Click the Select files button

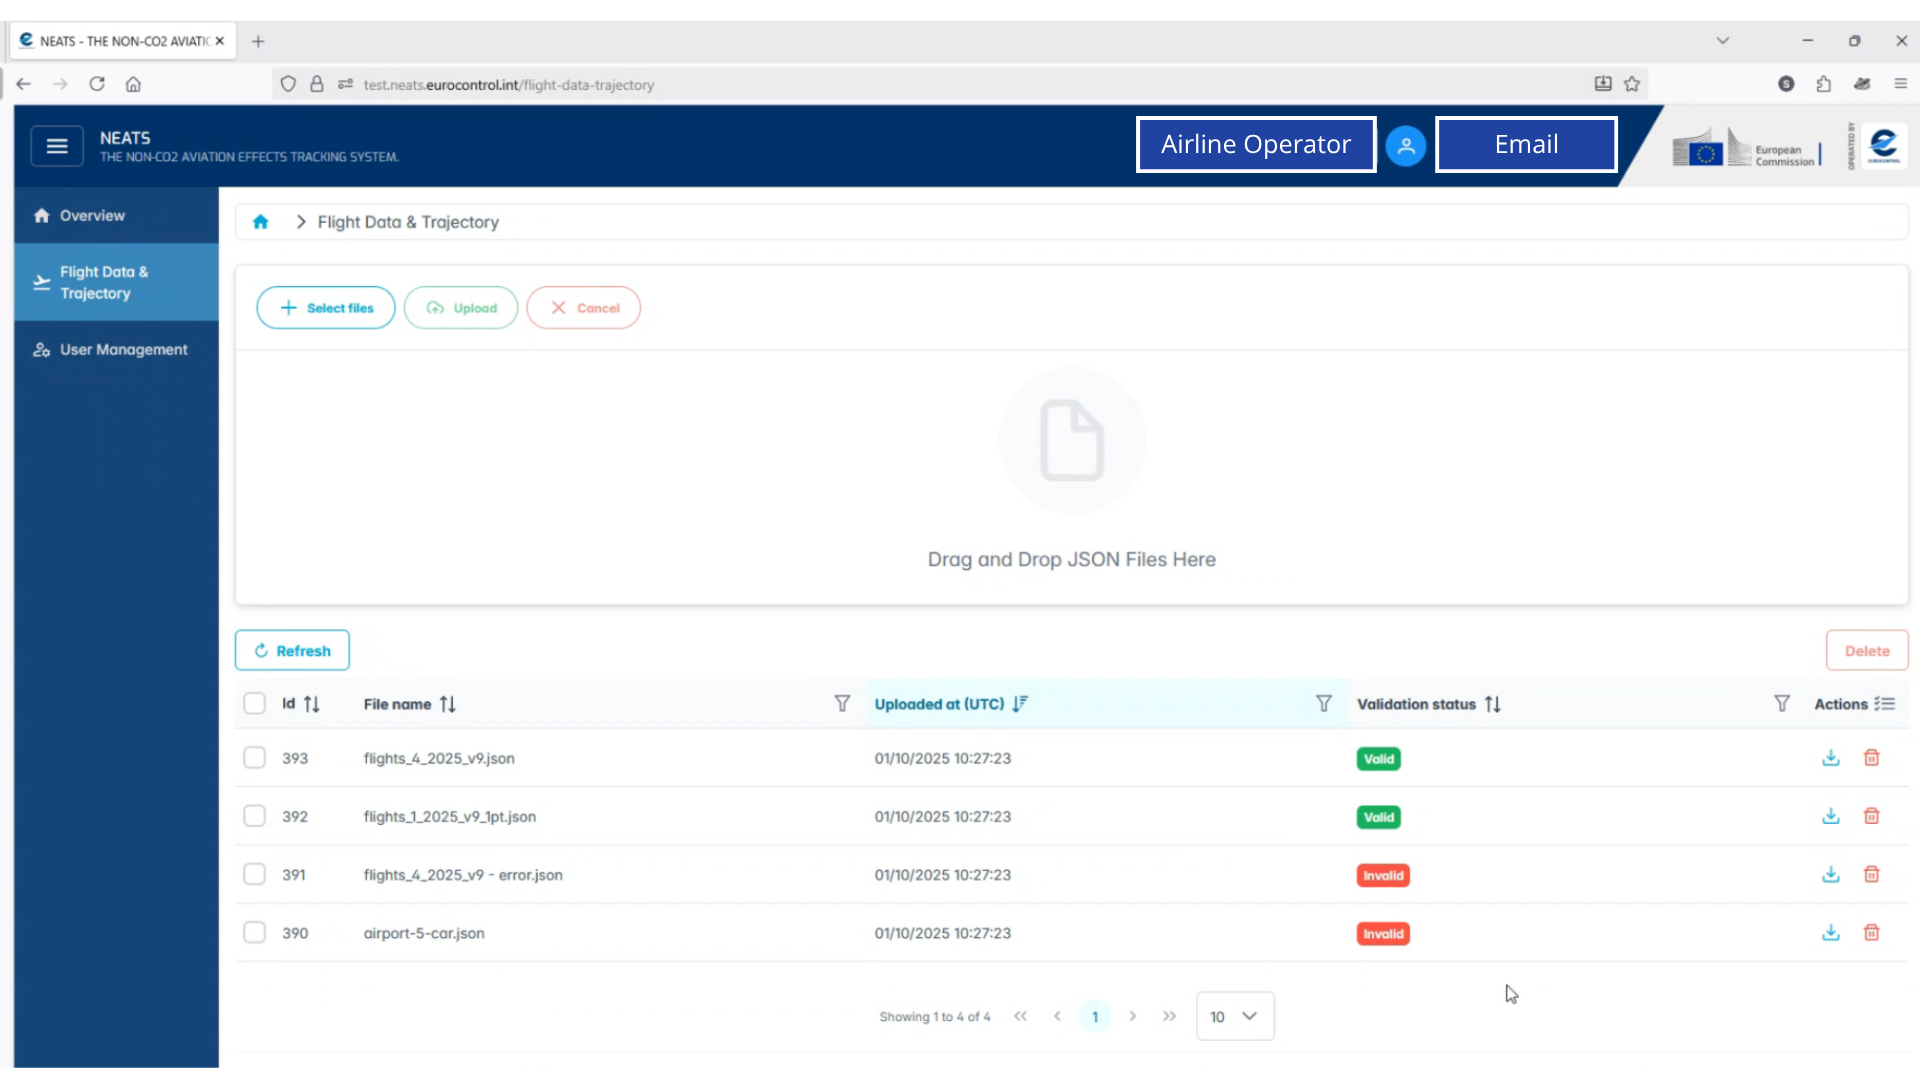[x=326, y=308]
